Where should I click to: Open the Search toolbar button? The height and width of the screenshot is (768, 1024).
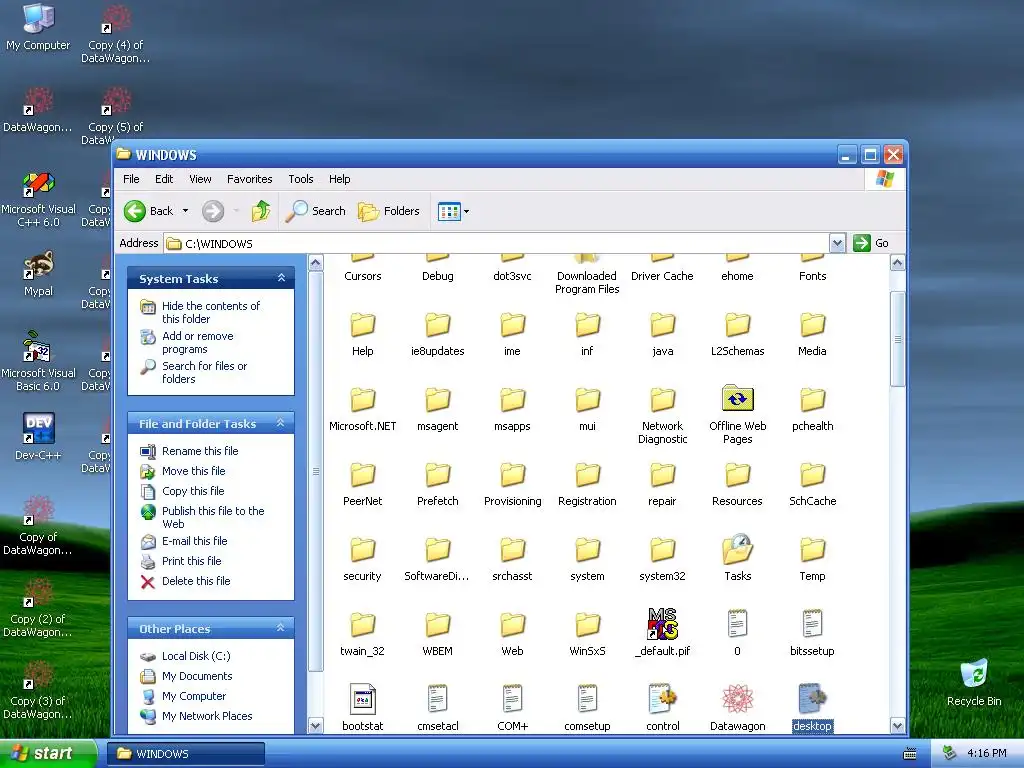(x=316, y=211)
